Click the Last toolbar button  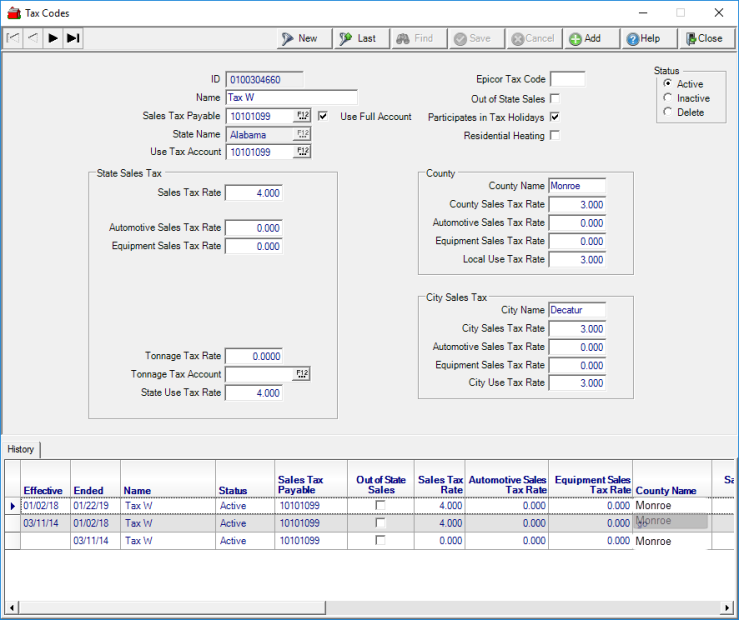click(x=357, y=38)
